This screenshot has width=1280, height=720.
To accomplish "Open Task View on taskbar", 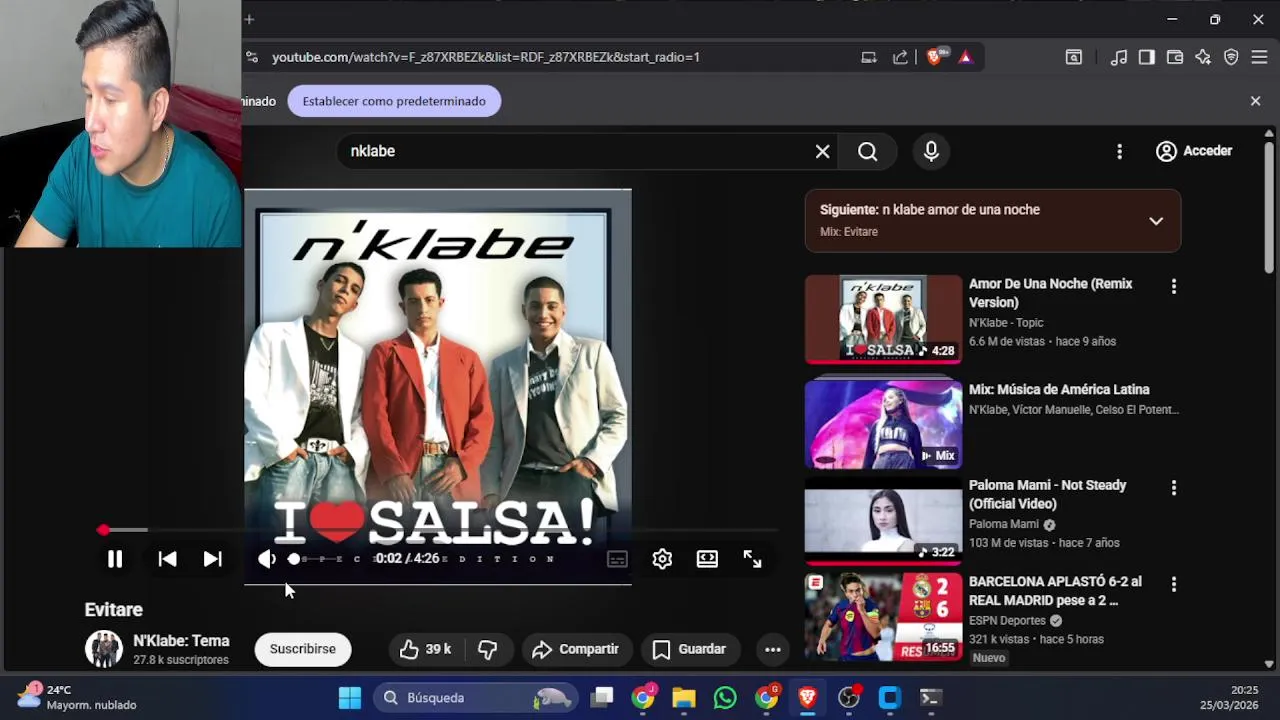I will (602, 698).
